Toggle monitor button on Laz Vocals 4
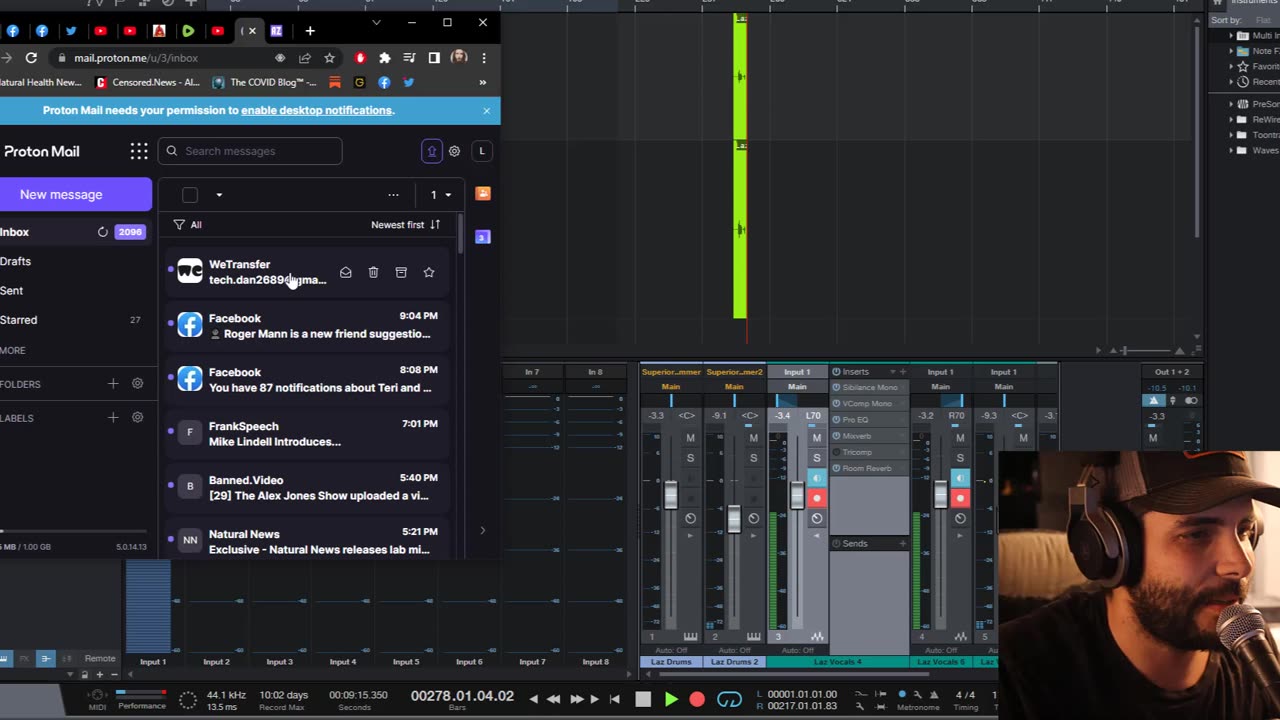This screenshot has height=720, width=1280. click(817, 478)
